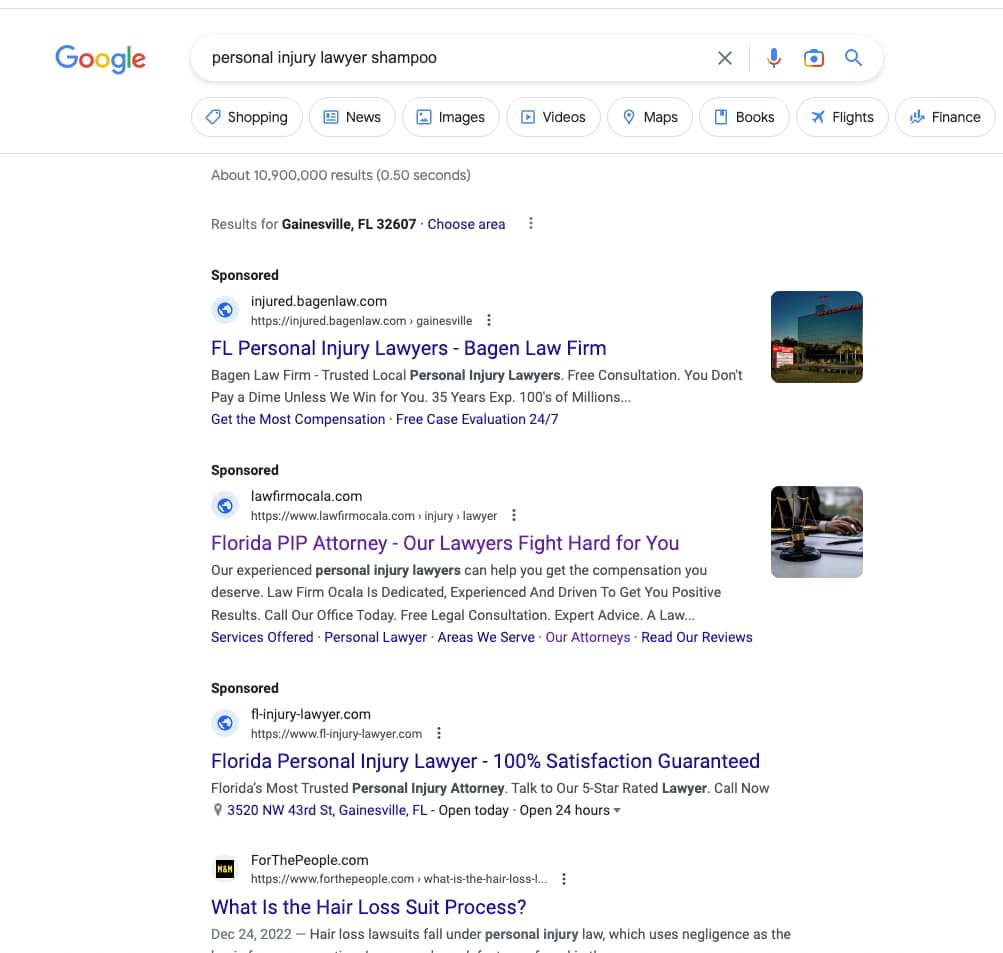Switch to the Maps filter tab
The height and width of the screenshot is (953, 1003).
[650, 117]
